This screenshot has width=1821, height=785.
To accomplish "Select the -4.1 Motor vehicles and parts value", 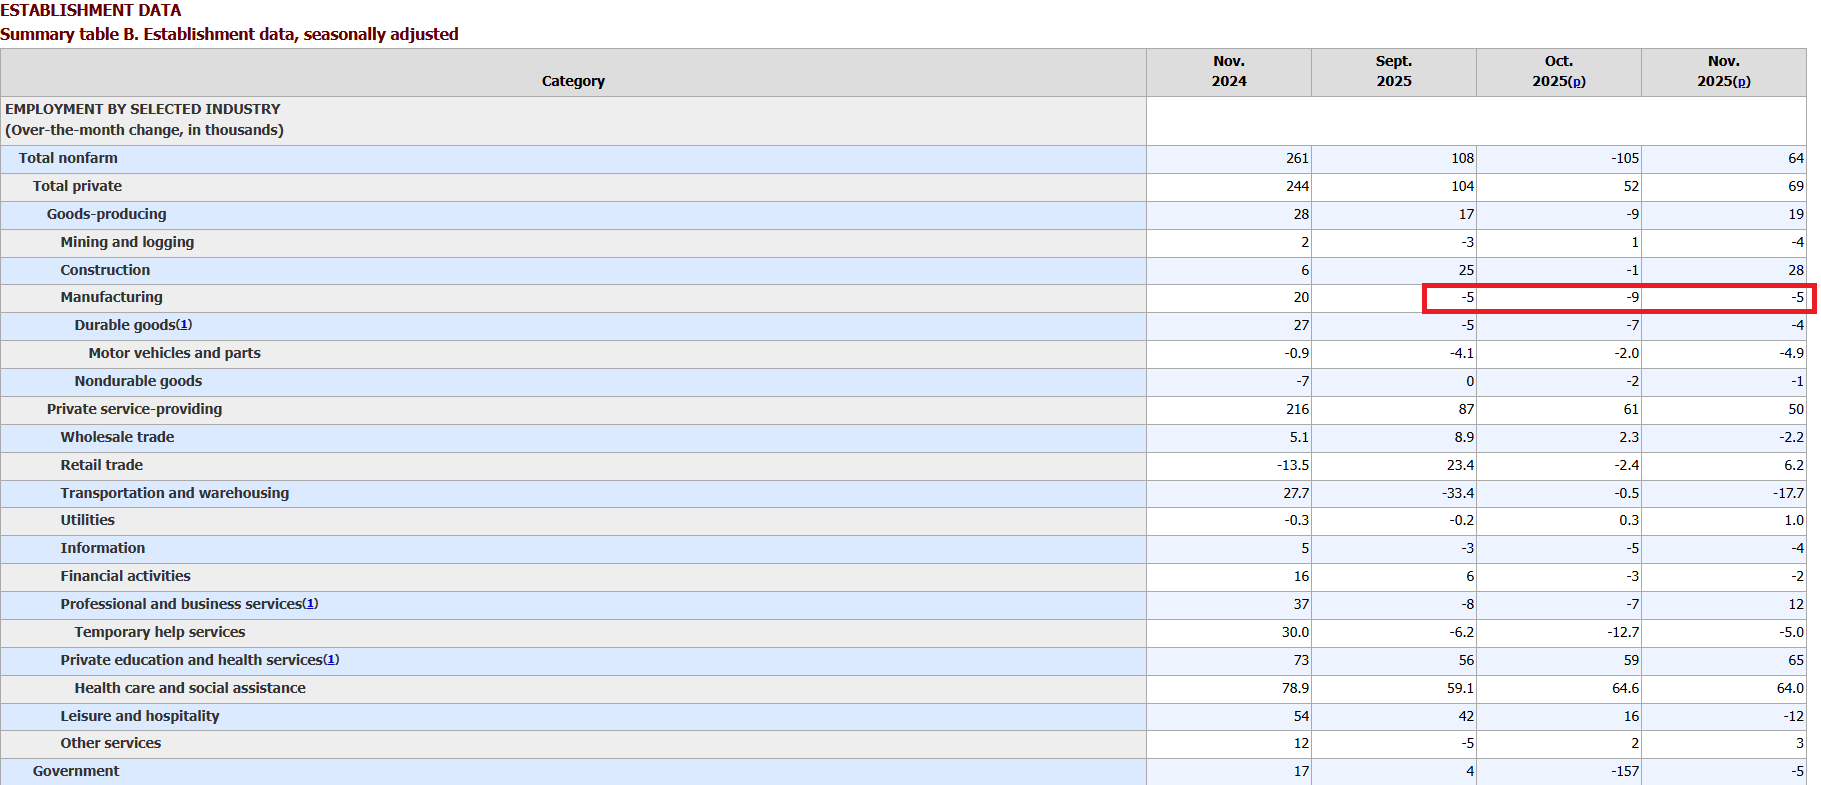I will click(1462, 353).
